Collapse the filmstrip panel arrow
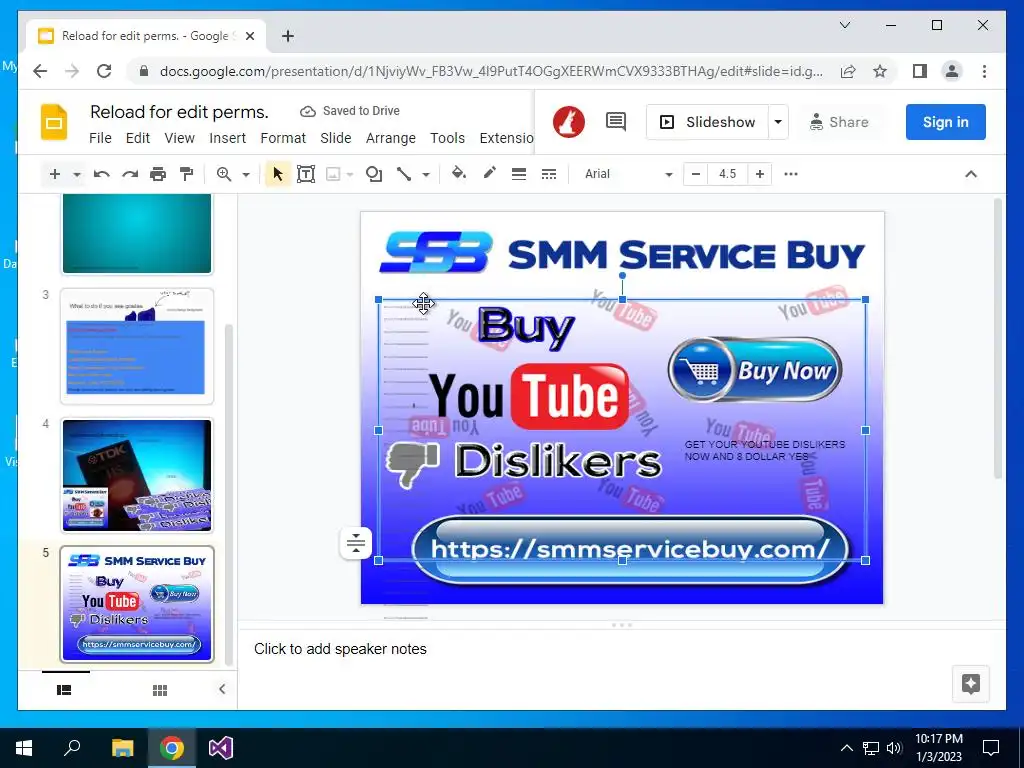1024x768 pixels. pyautogui.click(x=222, y=689)
